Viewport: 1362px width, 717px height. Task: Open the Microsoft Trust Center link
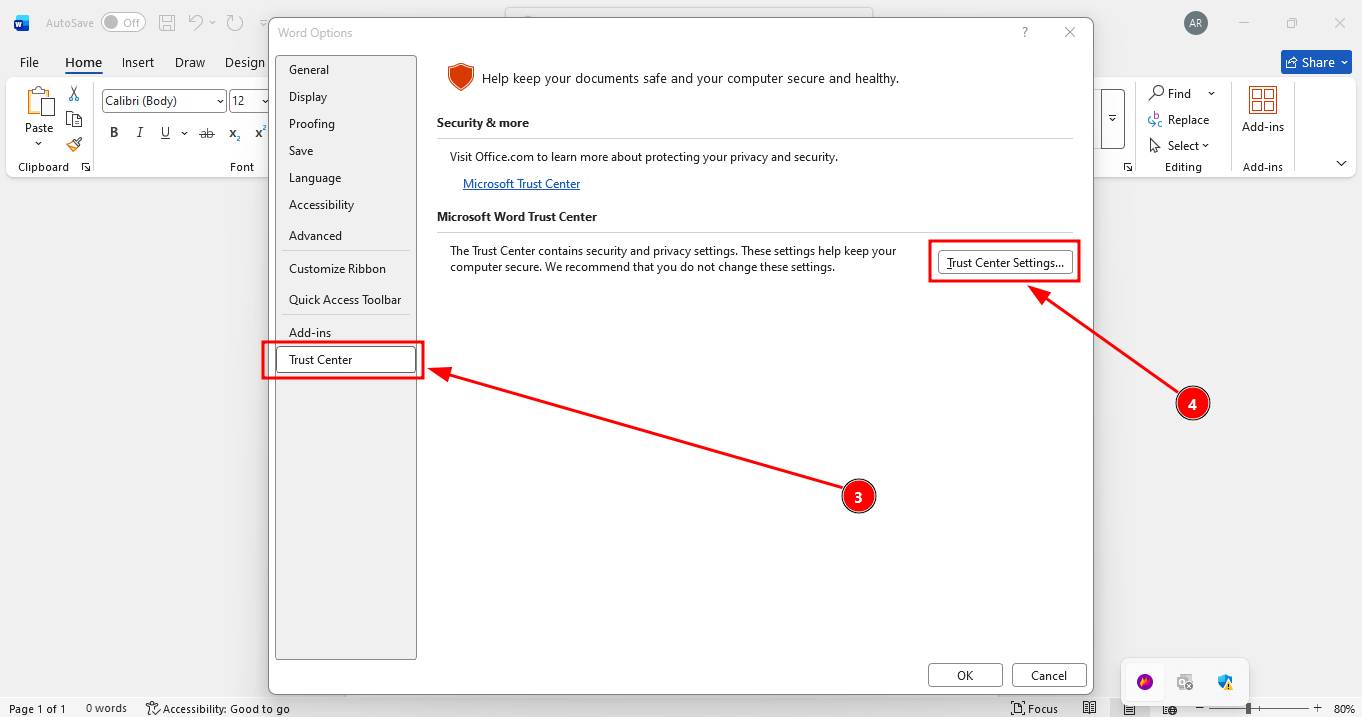(x=521, y=184)
